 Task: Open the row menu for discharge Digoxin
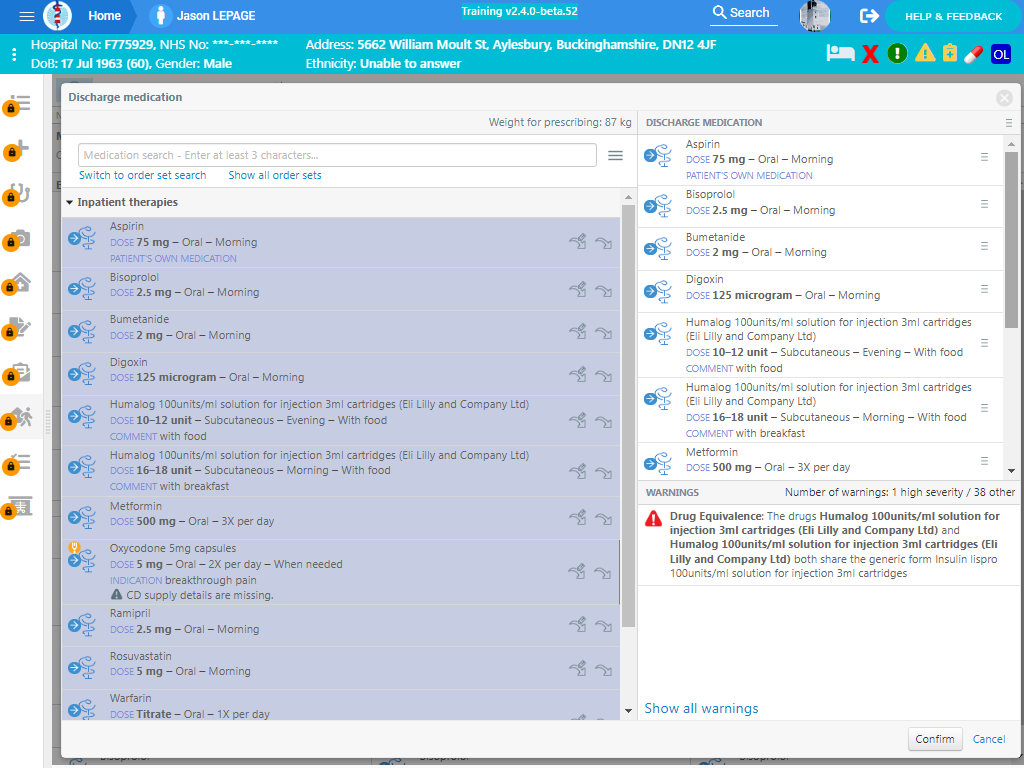(x=984, y=289)
